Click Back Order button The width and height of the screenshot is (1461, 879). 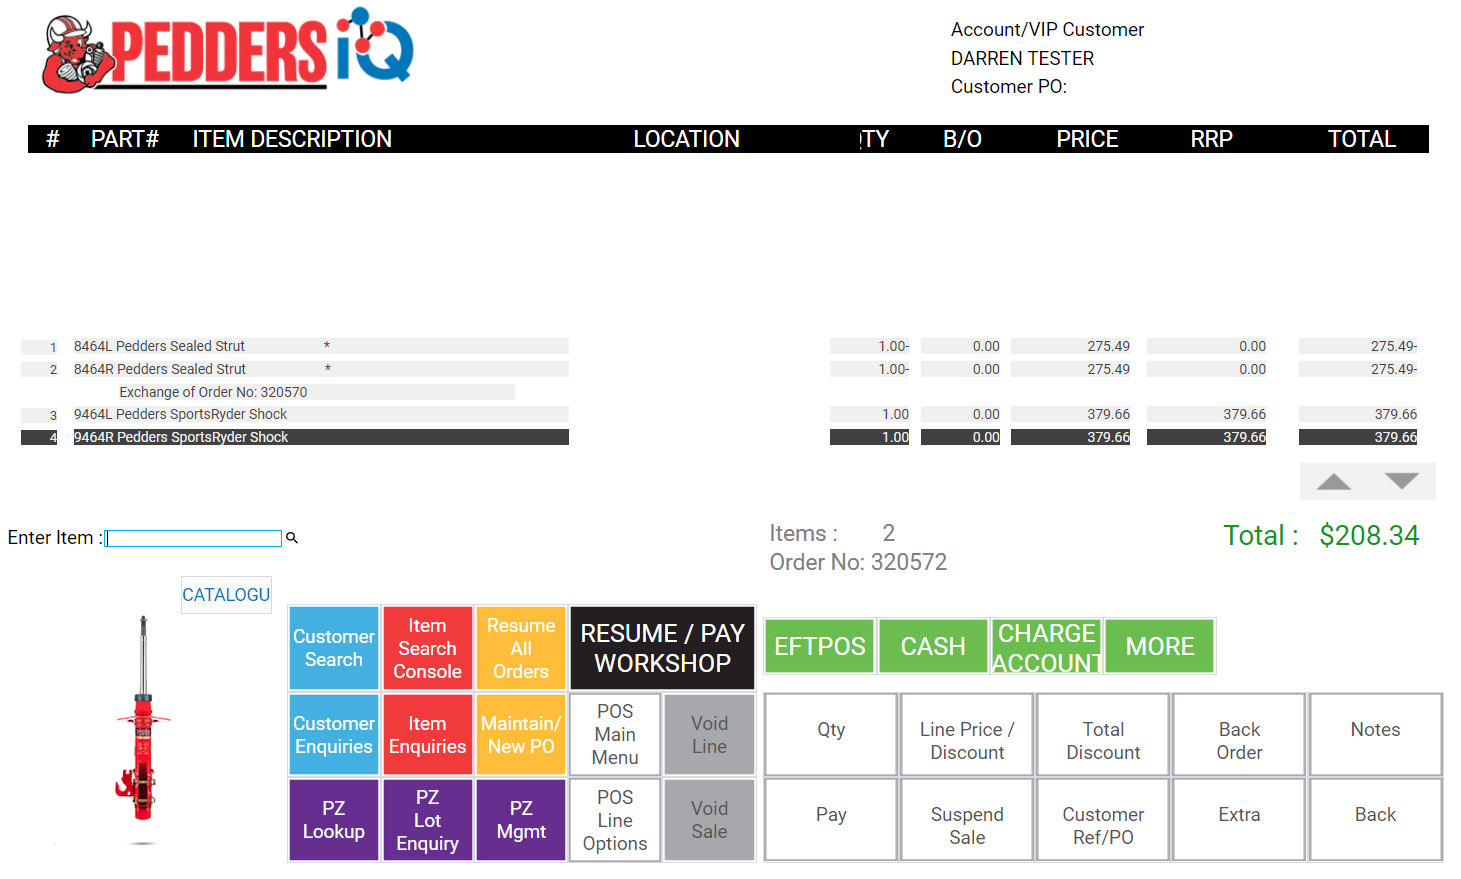pyautogui.click(x=1239, y=735)
